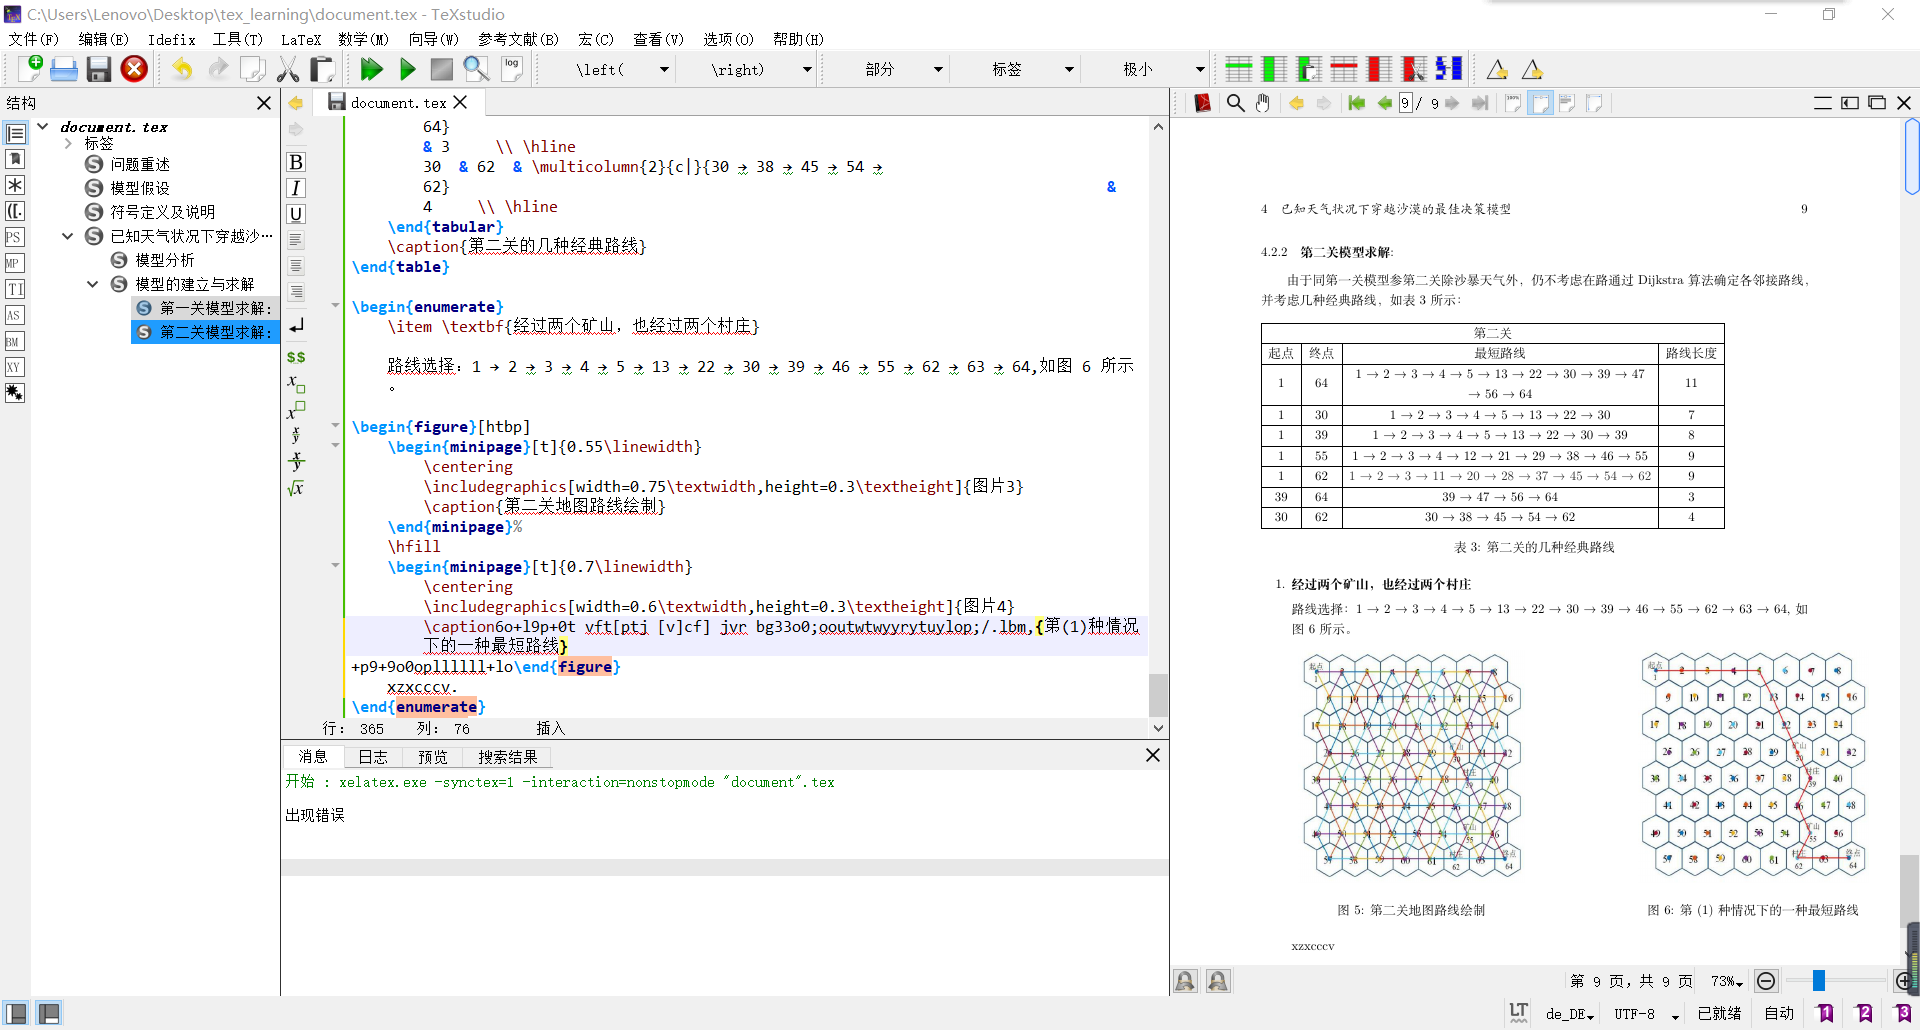Image resolution: width=1920 pixels, height=1030 pixels.
Task: Click the red stop compilation icon
Action: click(134, 69)
